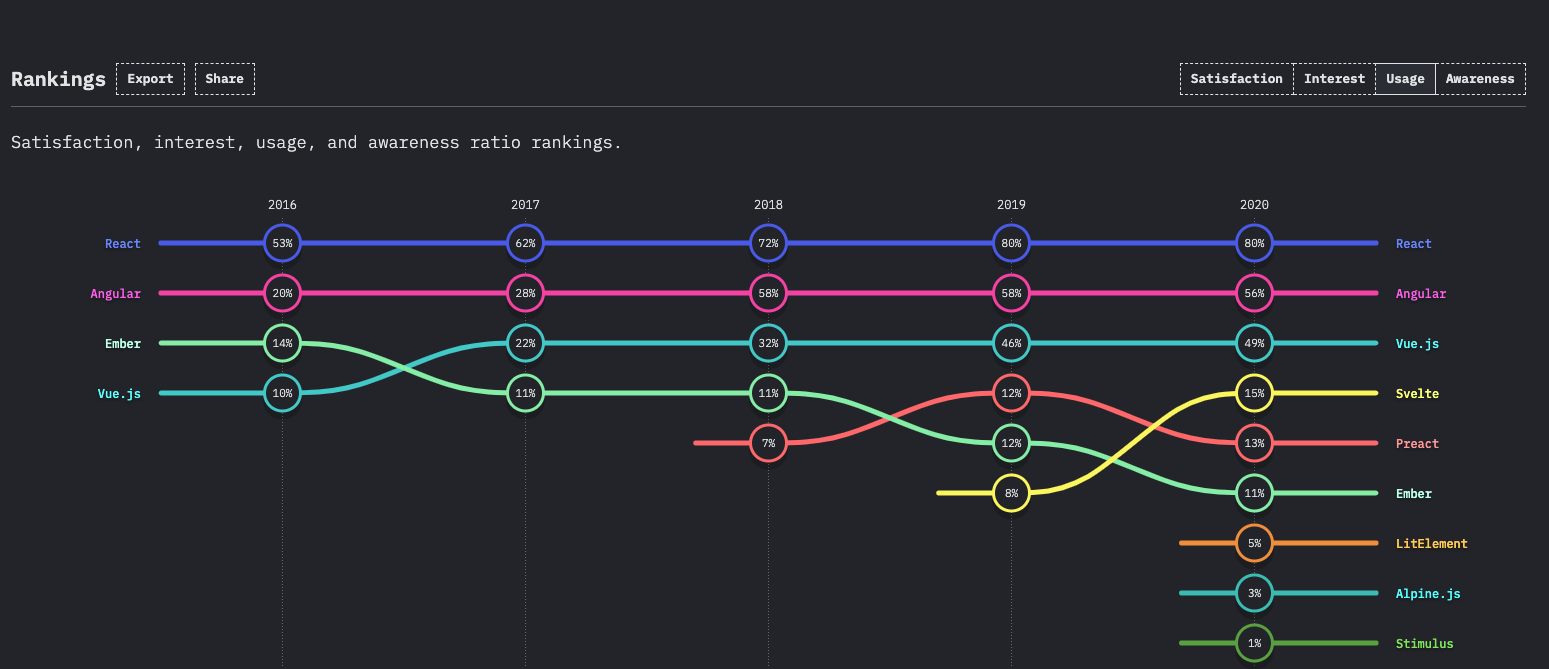Select React's 80% data point for 2020
Image resolution: width=1549 pixels, height=669 pixels.
(x=1254, y=243)
